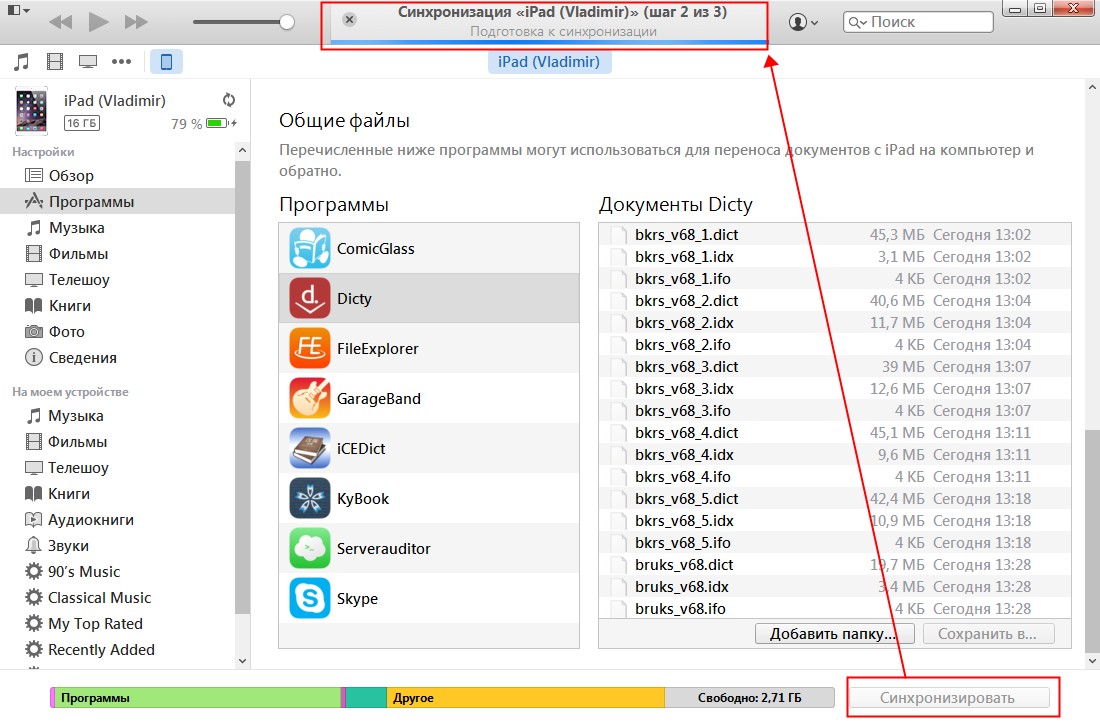Image resolution: width=1100 pixels, height=725 pixels.
Task: Select file bkrs_v68_5.idx
Action: [x=835, y=521]
